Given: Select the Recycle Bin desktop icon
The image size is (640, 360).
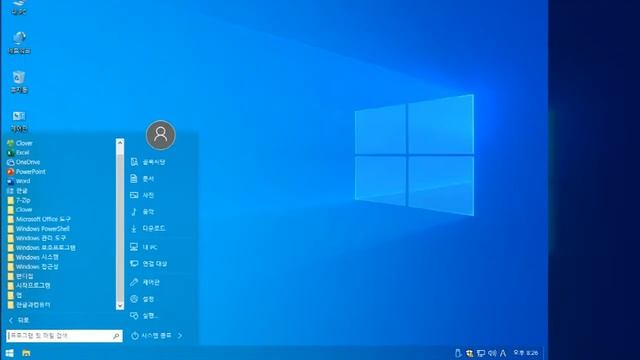Looking at the screenshot, I should coord(19,82).
